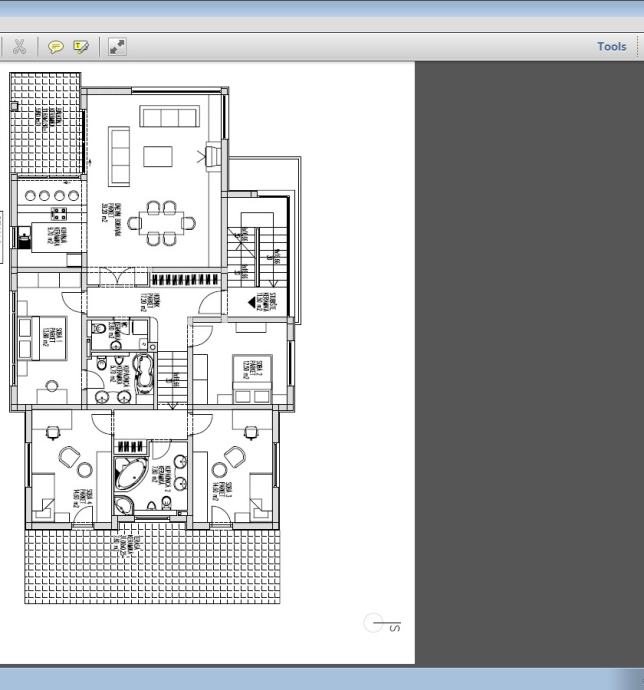Click the SOBA 1 room label
The image size is (644, 690).
52,337
